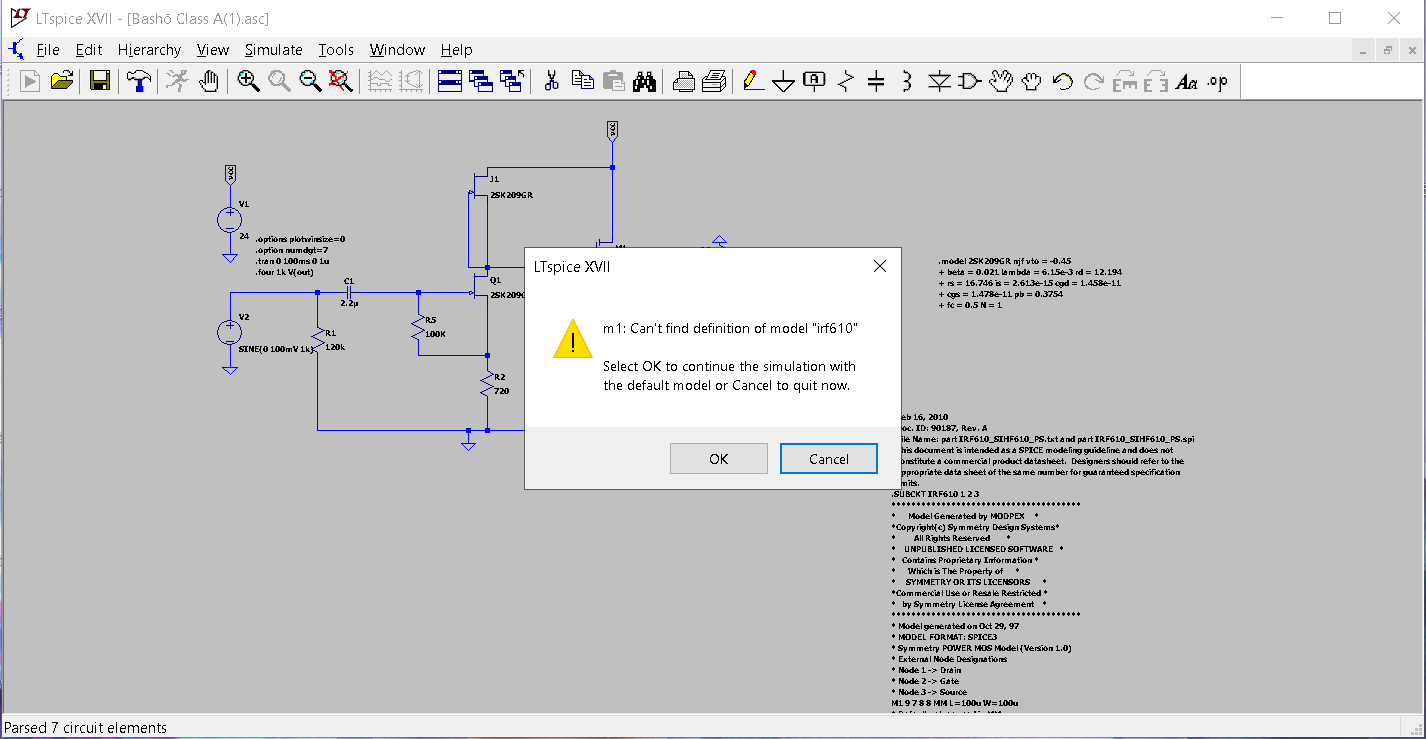Zoom out with the minus magnifier
Image resolution: width=1426 pixels, height=739 pixels.
310,82
